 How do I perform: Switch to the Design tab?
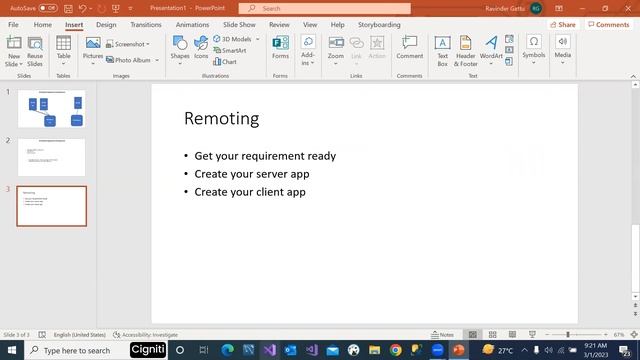(x=106, y=24)
